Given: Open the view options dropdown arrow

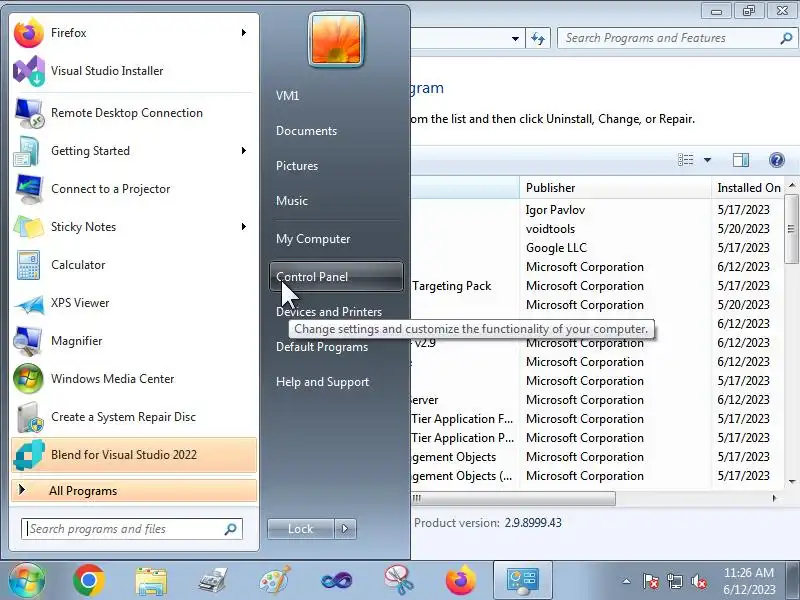Looking at the screenshot, I should [707, 160].
